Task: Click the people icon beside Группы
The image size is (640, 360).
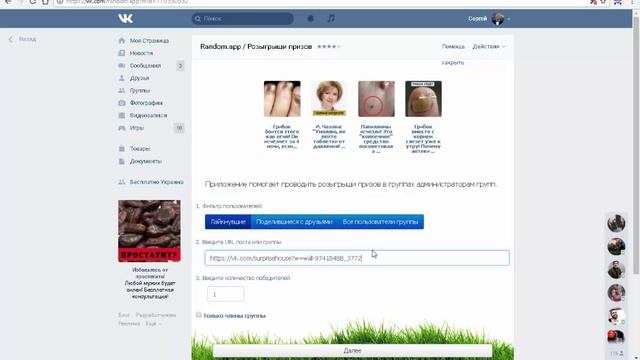Action: pyautogui.click(x=122, y=91)
